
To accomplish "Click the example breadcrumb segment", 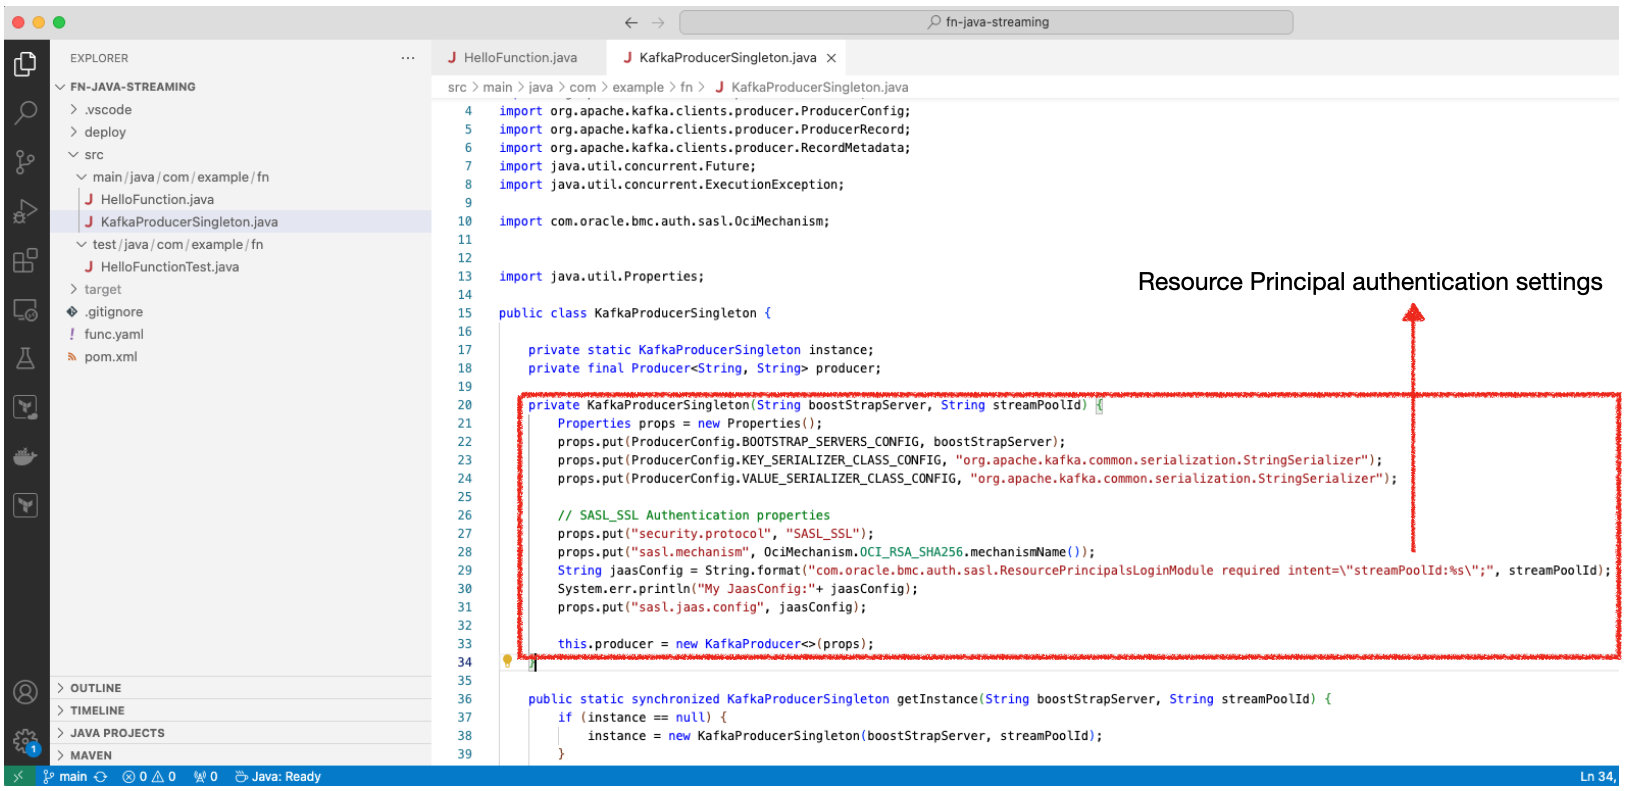I will click(x=638, y=88).
